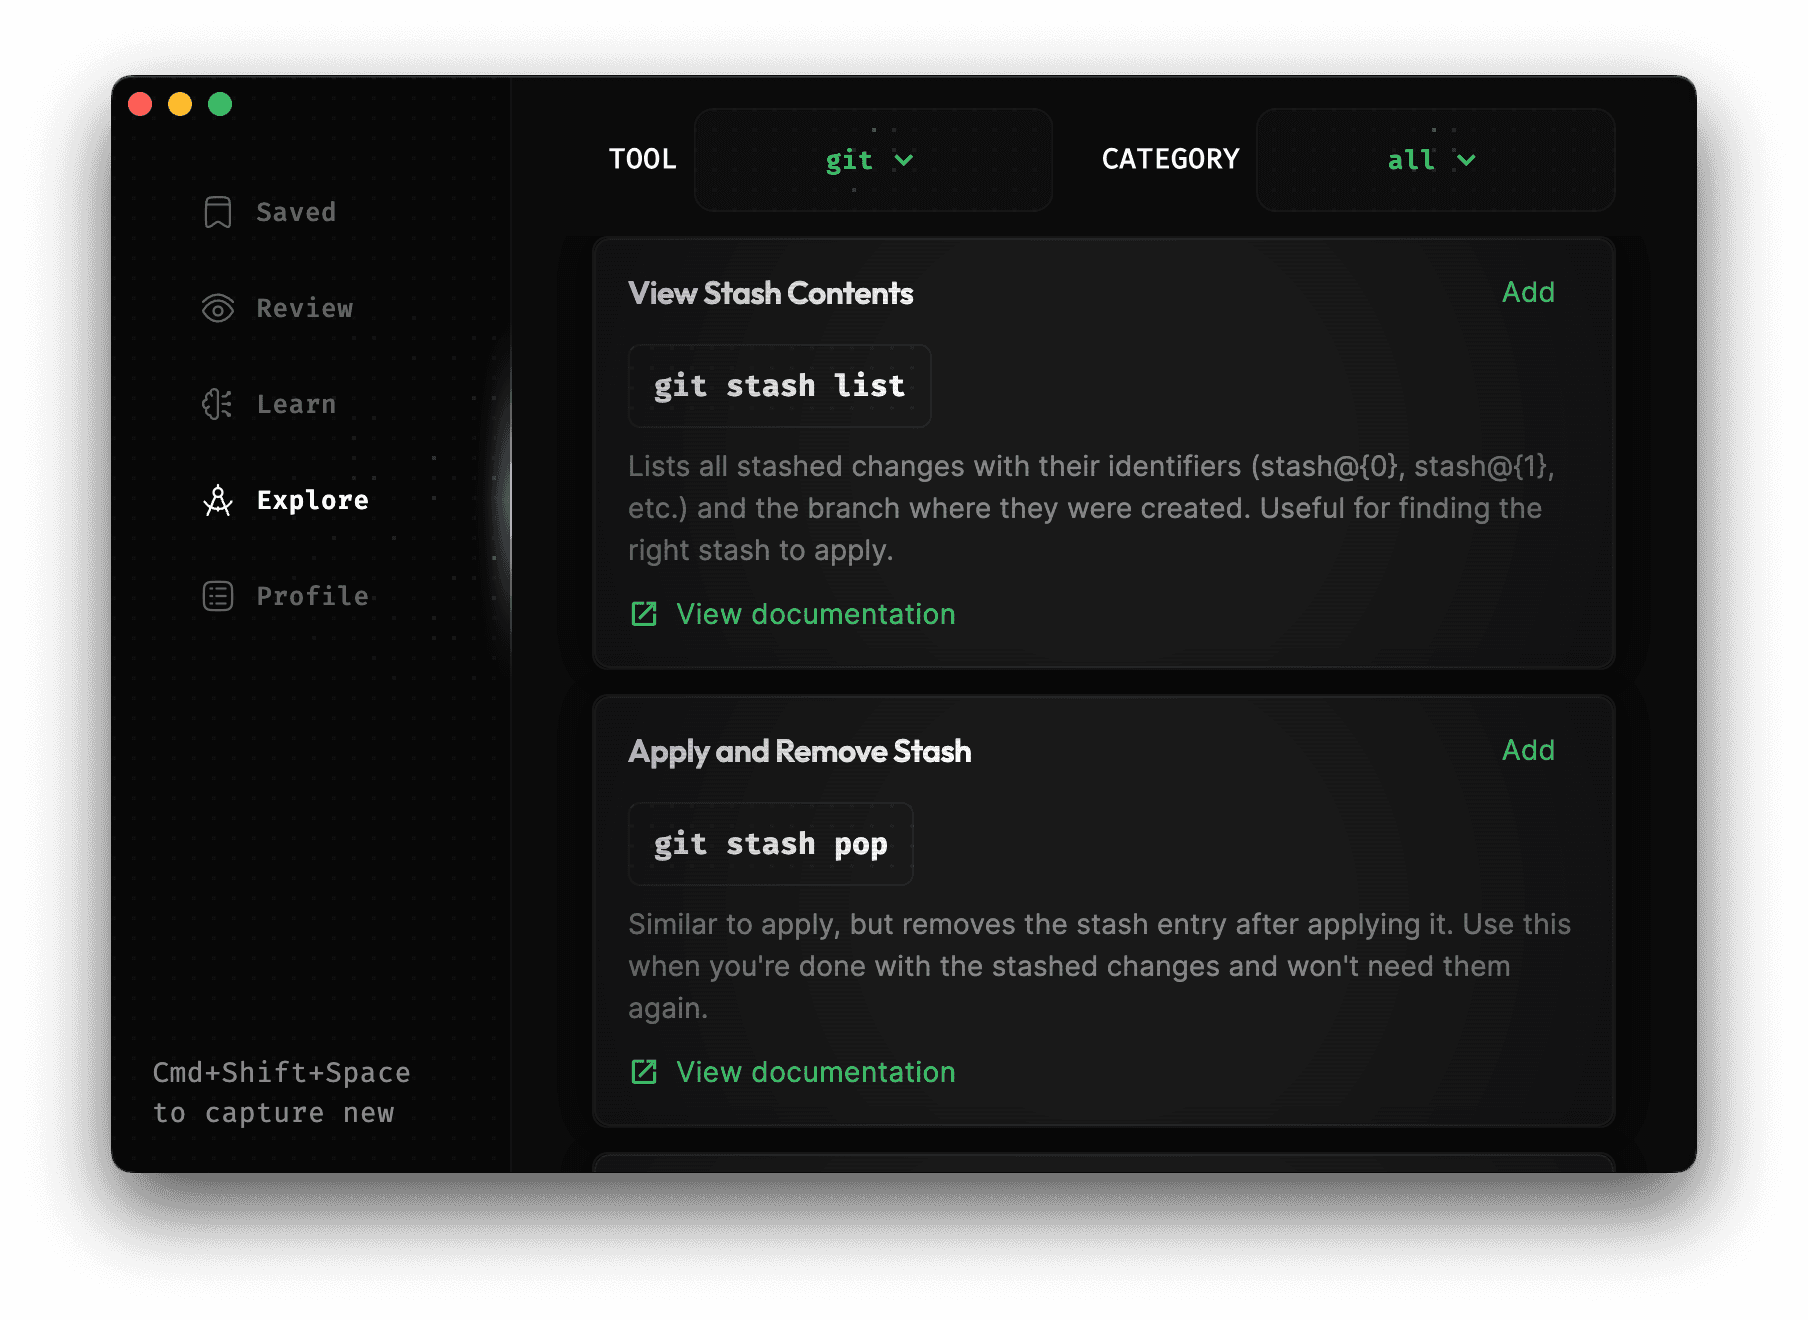Click the git stash pop command chip
1808x1320 pixels.
tap(769, 843)
